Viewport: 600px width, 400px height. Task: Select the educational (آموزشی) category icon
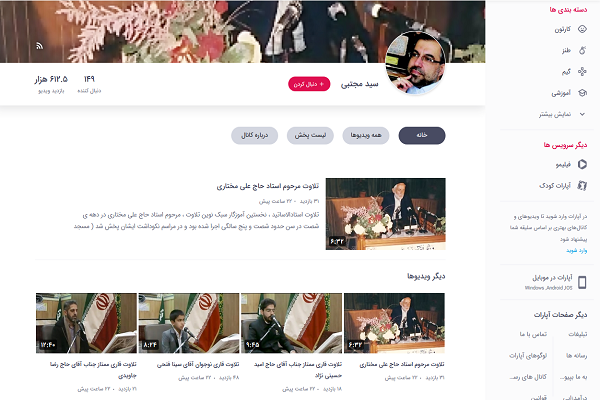click(x=582, y=93)
